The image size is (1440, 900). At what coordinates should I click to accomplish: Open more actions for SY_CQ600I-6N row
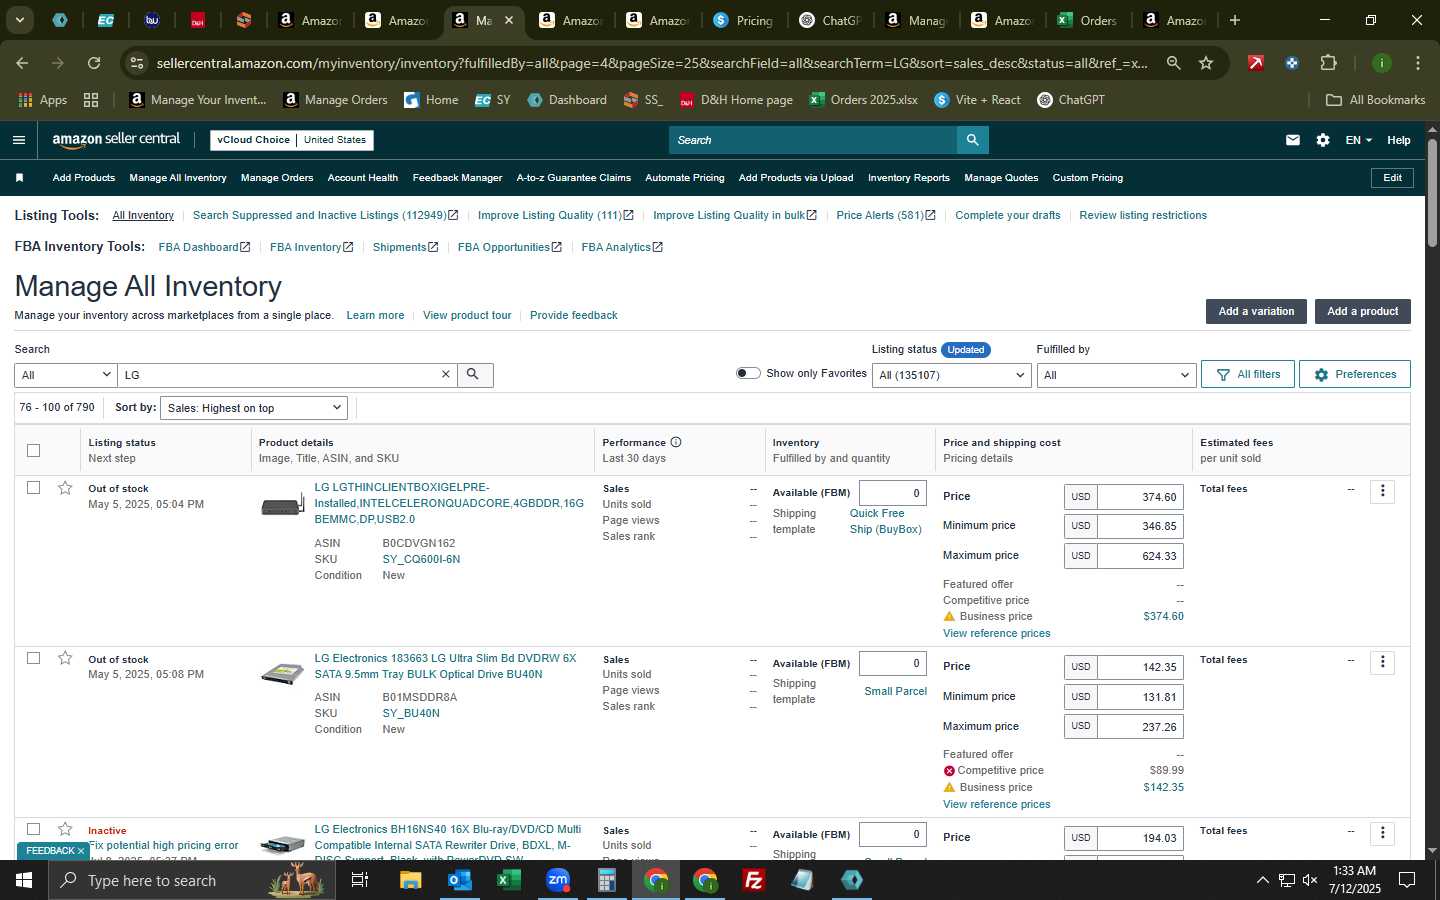point(1382,491)
